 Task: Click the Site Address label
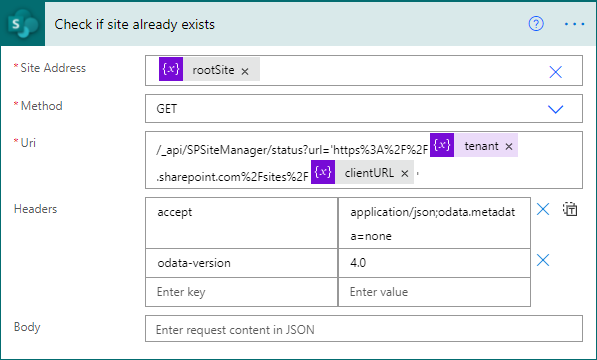(53, 68)
